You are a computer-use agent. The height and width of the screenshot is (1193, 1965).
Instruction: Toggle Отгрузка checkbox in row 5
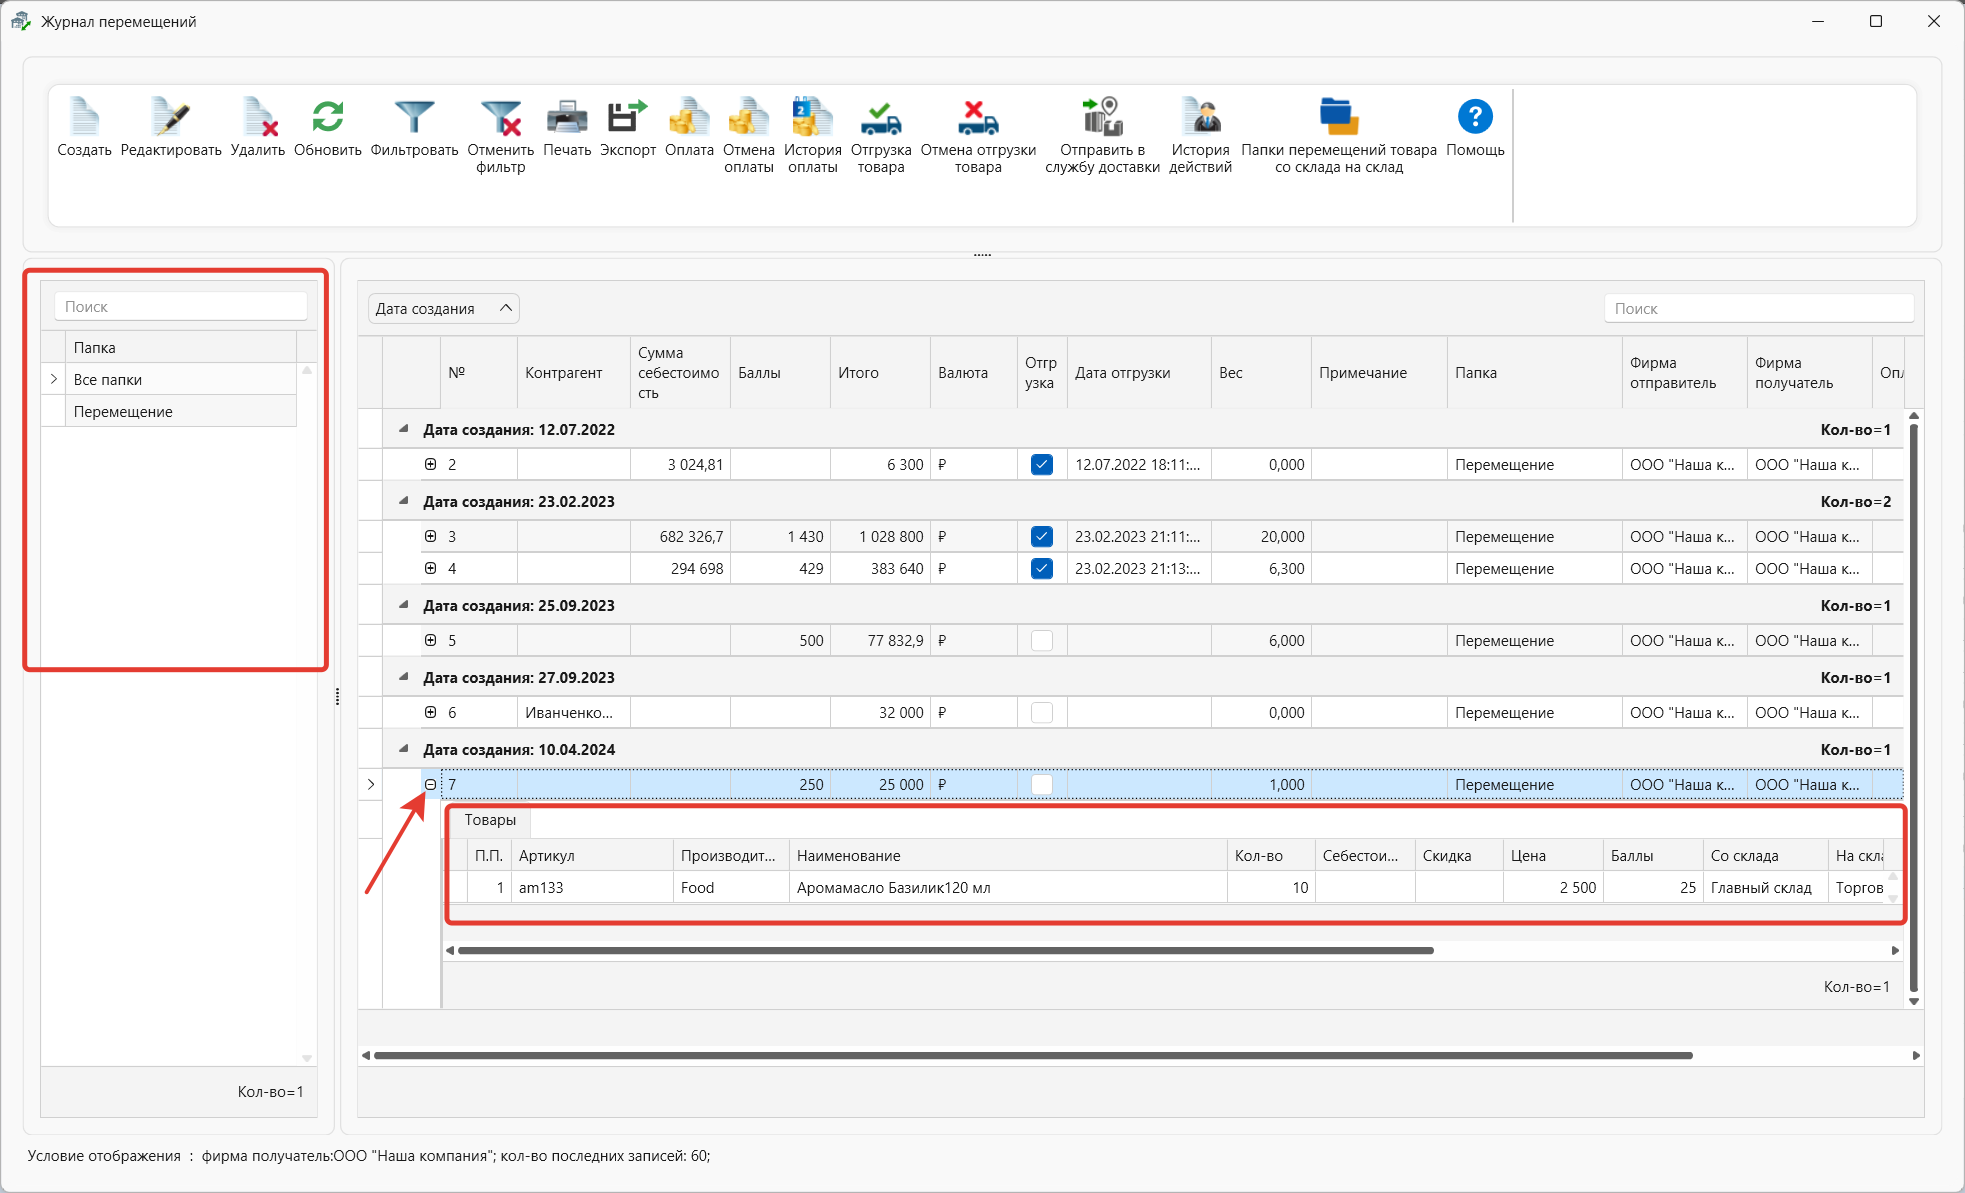(x=1041, y=641)
